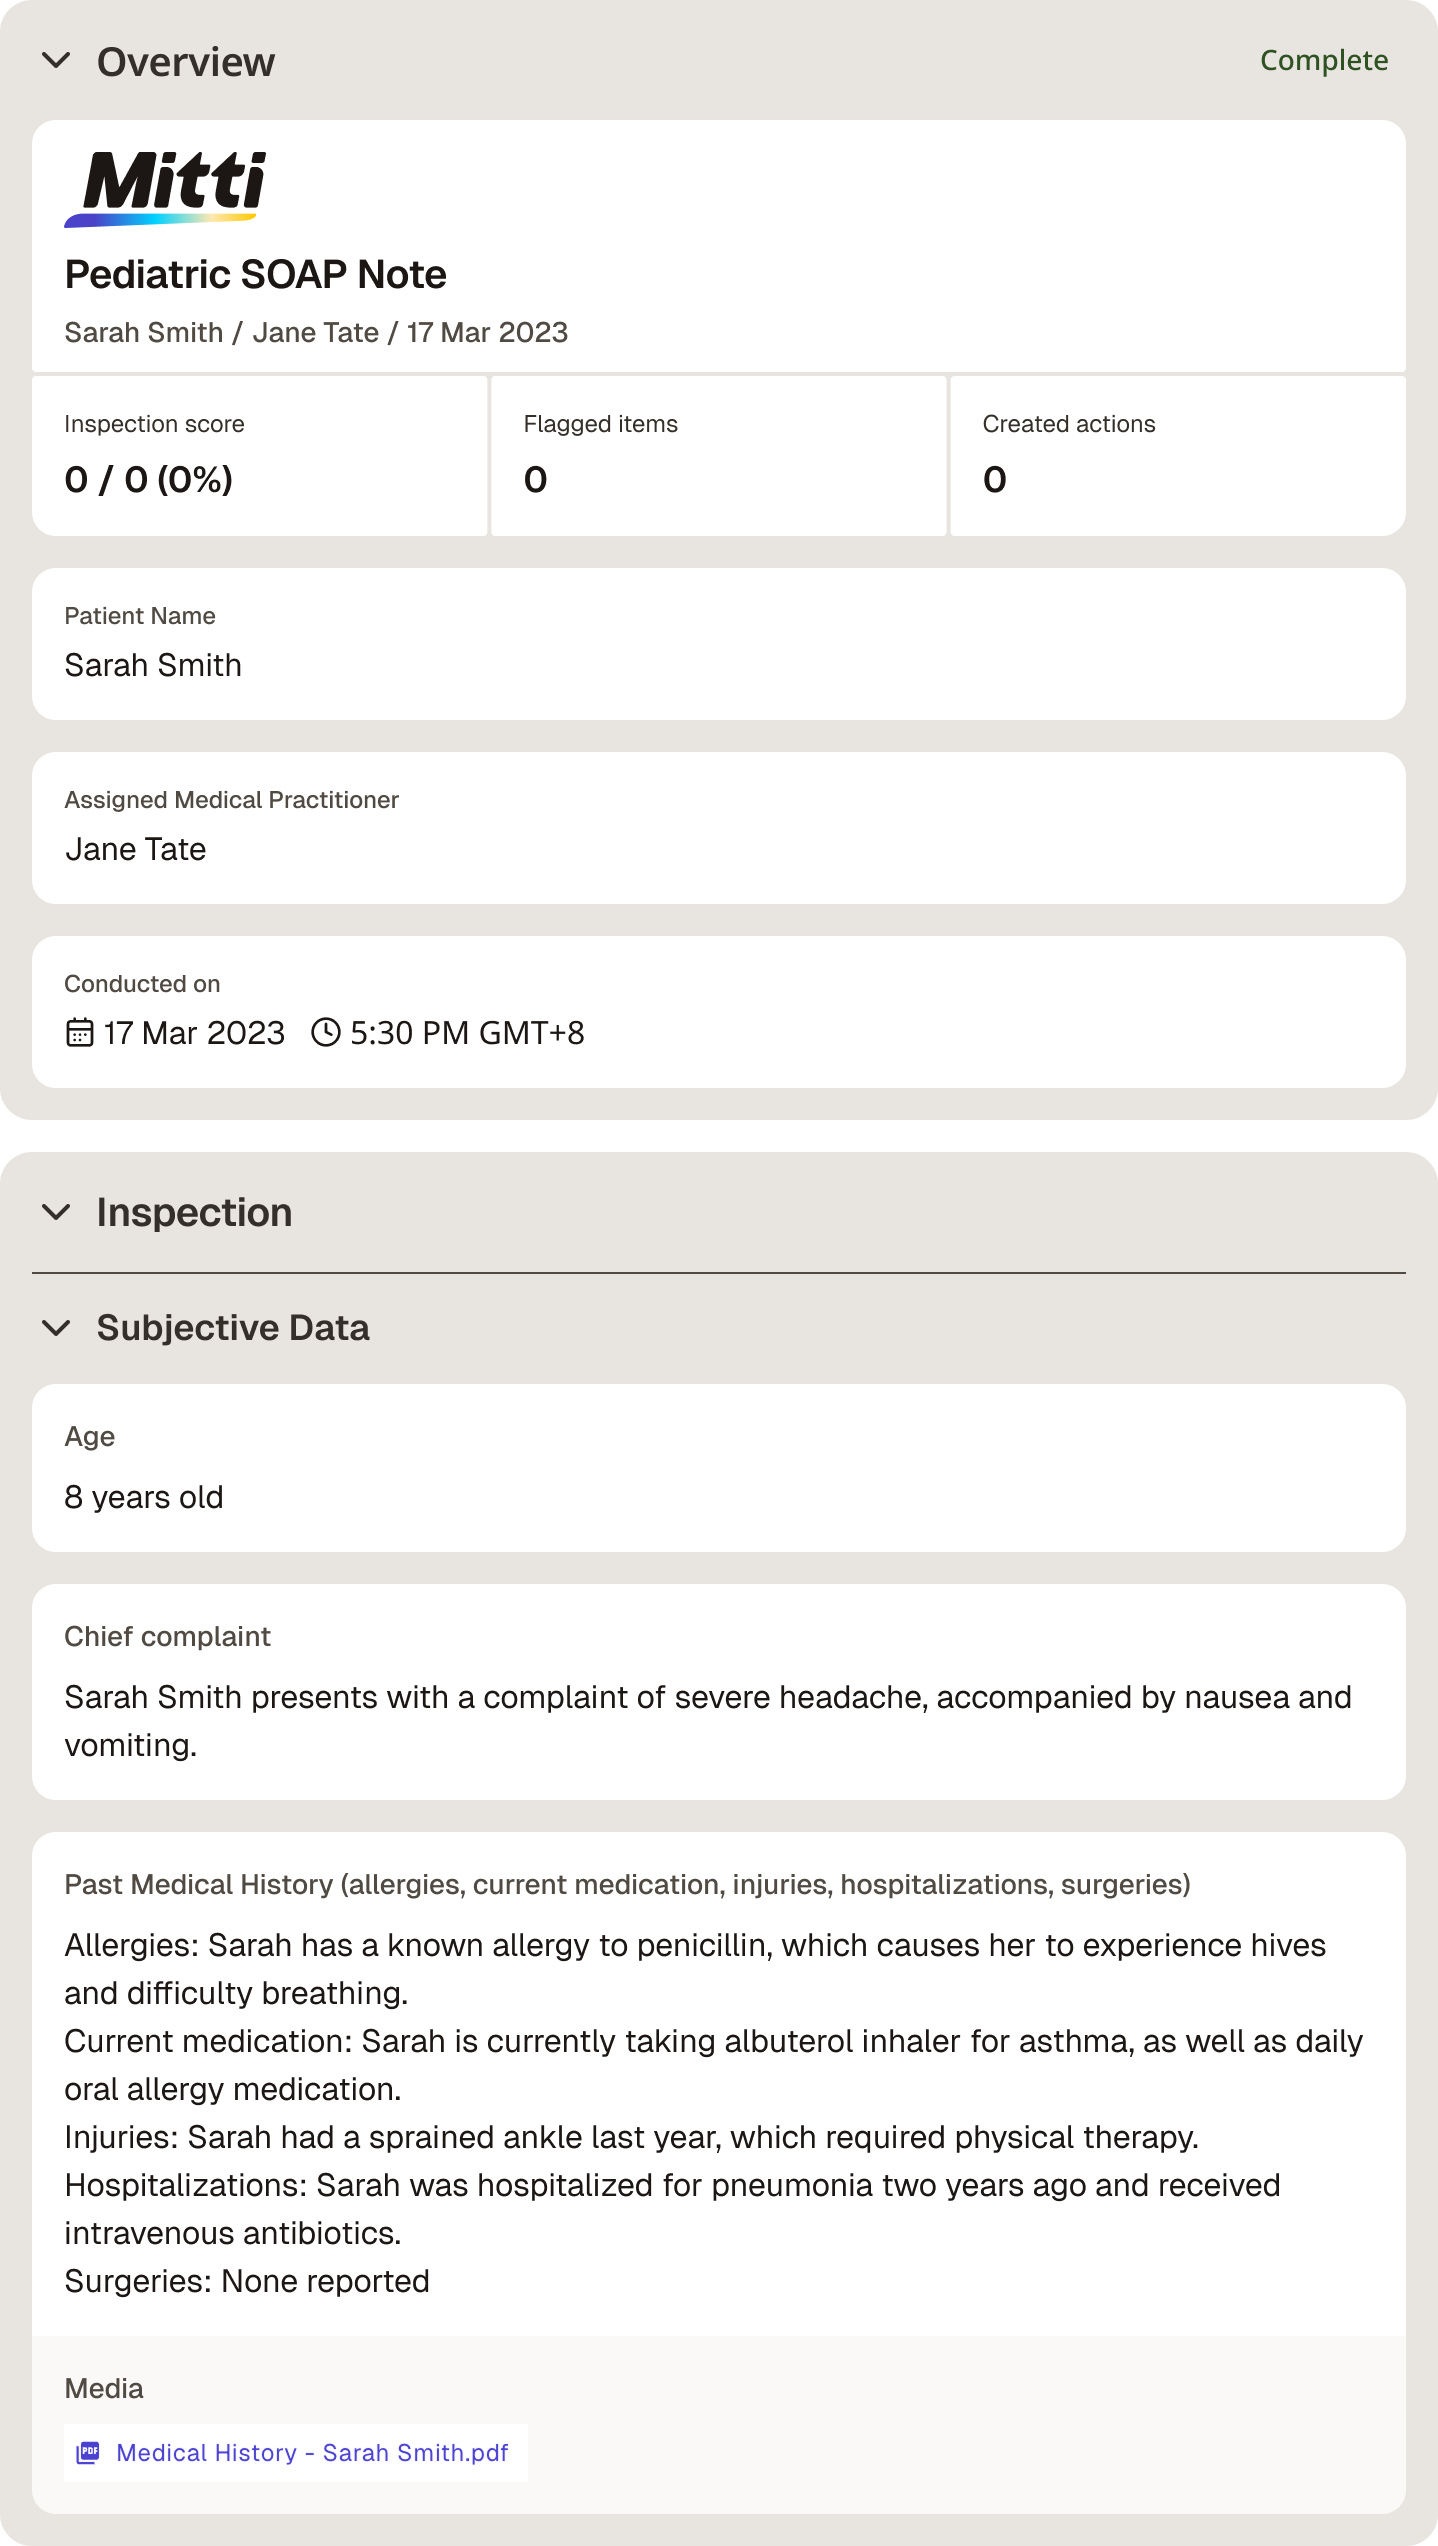The height and width of the screenshot is (2546, 1438).
Task: Click the clock icon beside 5:30 PM
Action: [x=326, y=1032]
